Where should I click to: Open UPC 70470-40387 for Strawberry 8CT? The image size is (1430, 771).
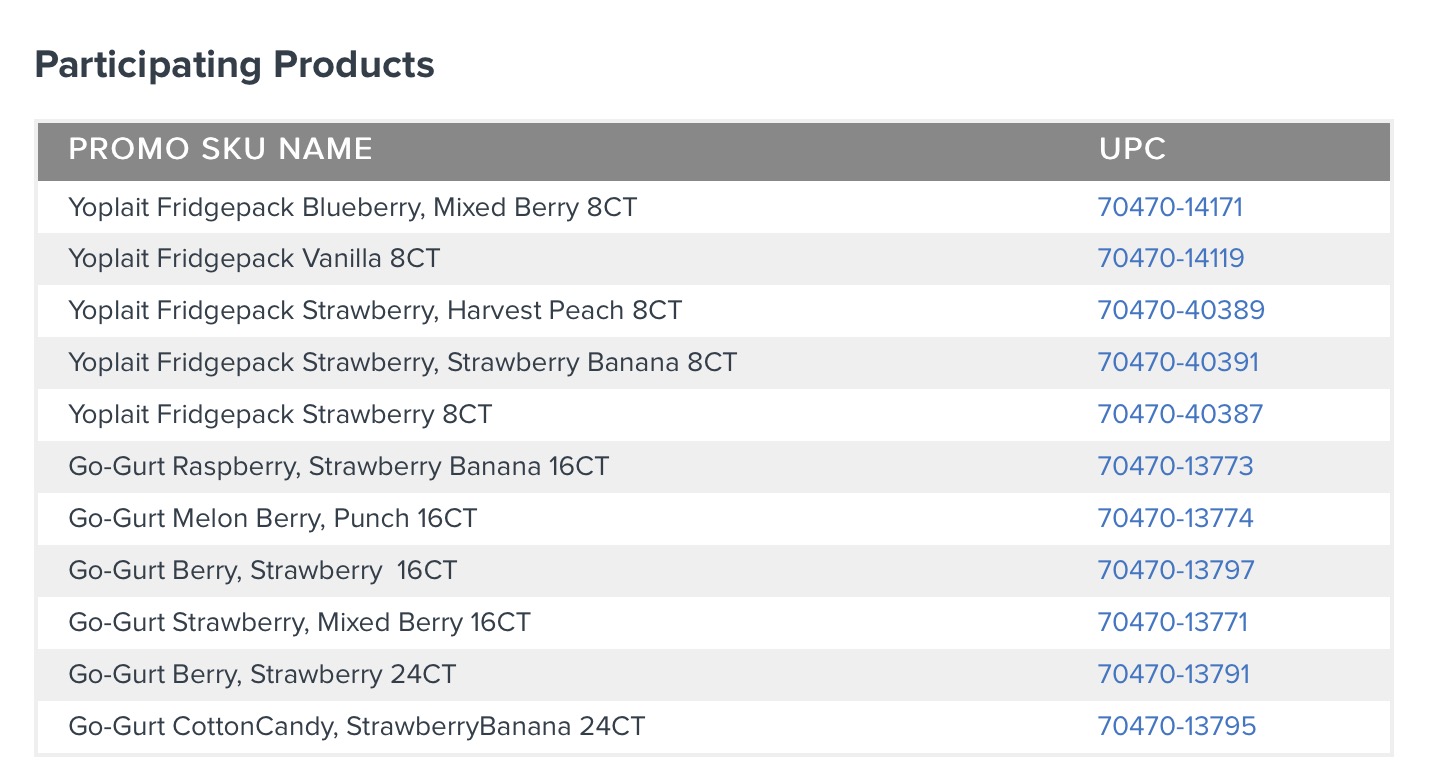pos(1180,415)
